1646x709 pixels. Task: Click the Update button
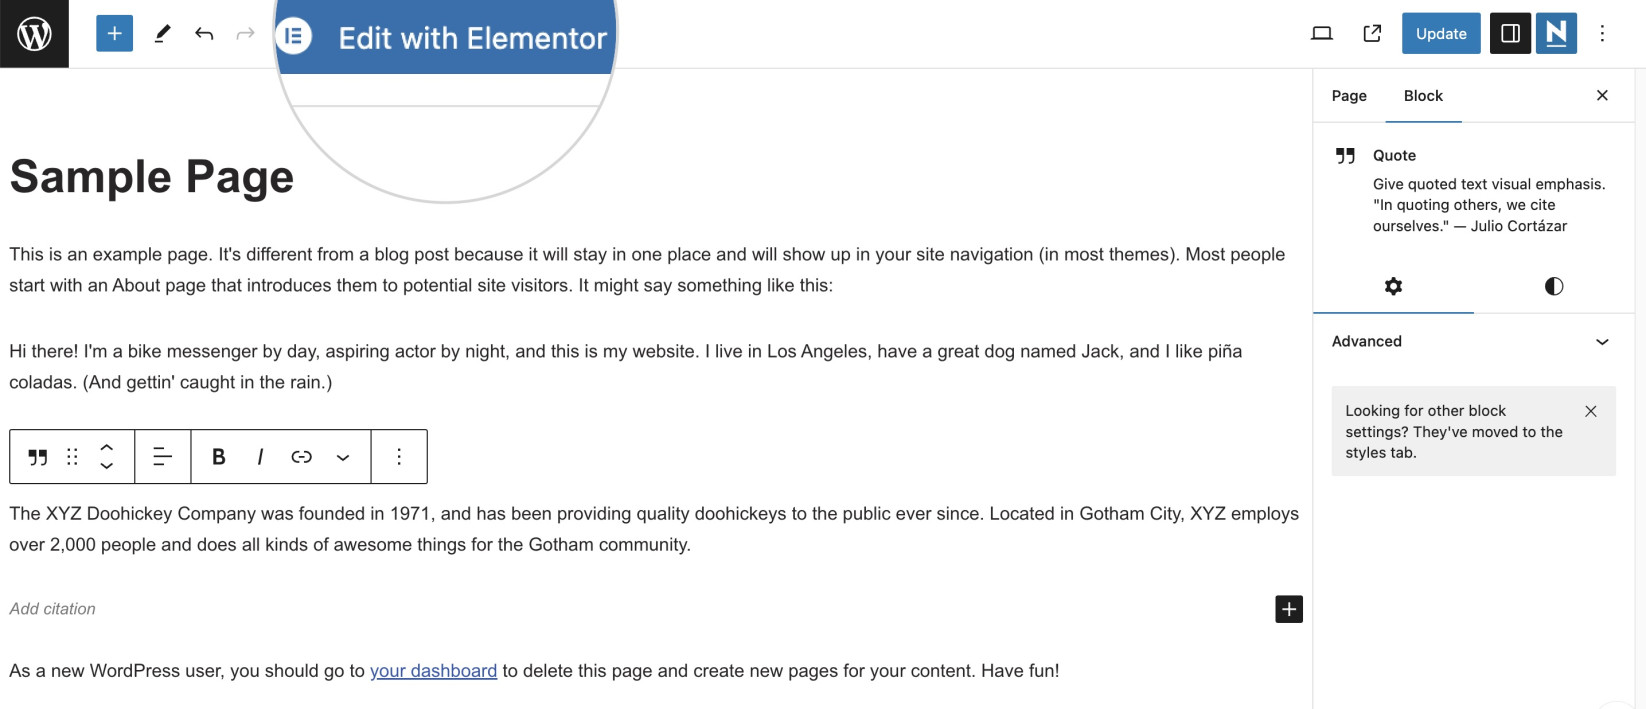(1441, 34)
